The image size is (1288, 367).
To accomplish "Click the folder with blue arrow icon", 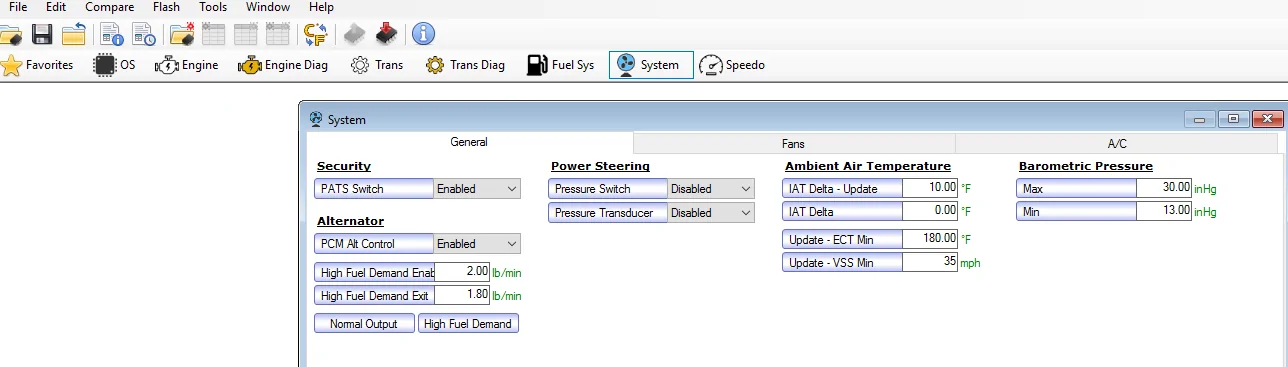I will (x=73, y=35).
